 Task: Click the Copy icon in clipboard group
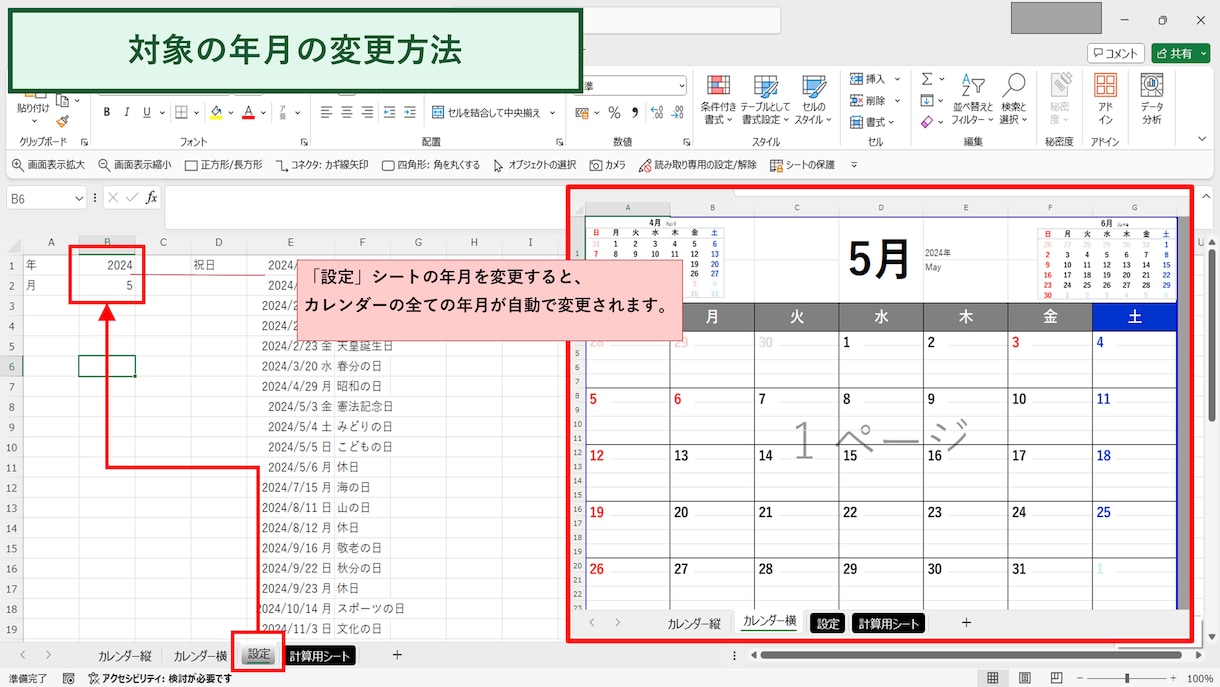pos(62,100)
